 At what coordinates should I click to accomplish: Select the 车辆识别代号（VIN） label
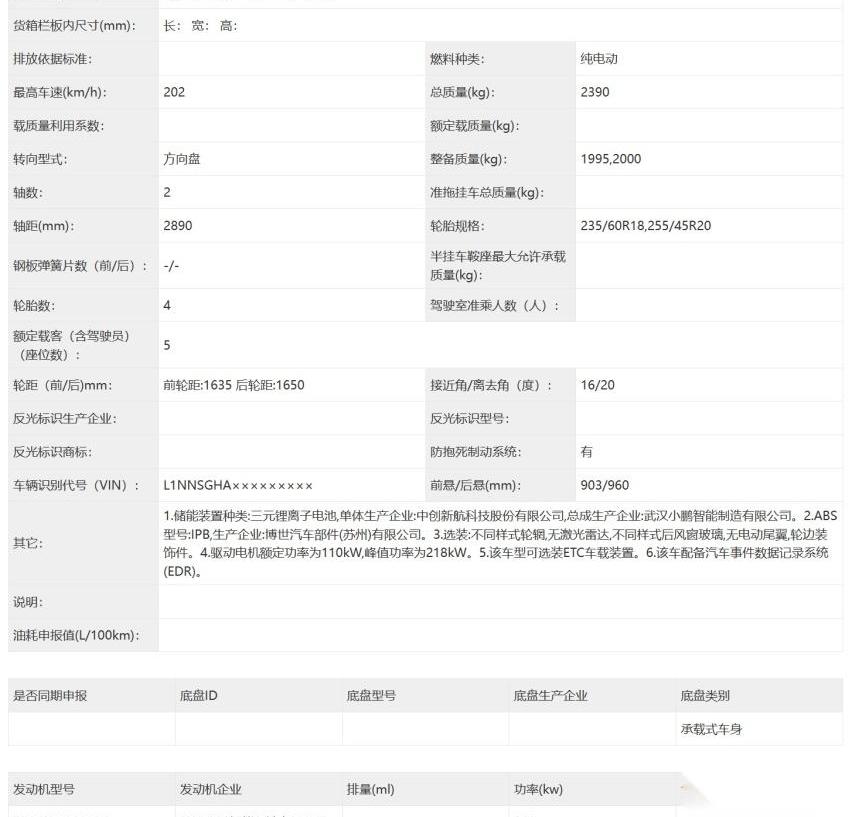76,485
